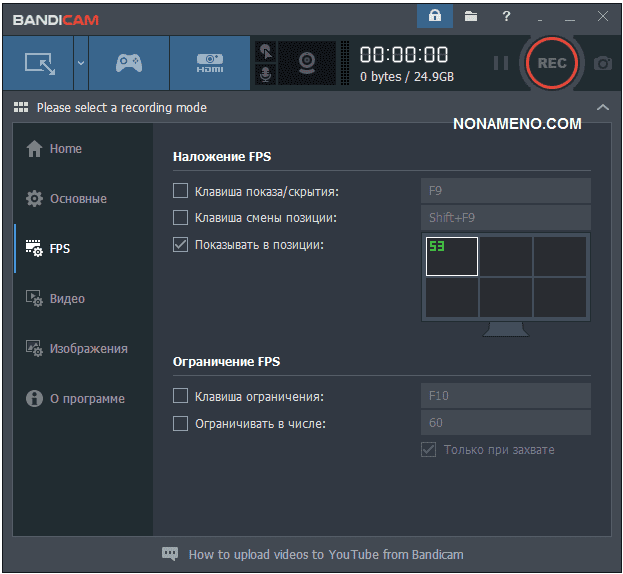This screenshot has width=623, height=574.
Task: Collapse the recording mode selection panel
Action: pyautogui.click(x=601, y=107)
